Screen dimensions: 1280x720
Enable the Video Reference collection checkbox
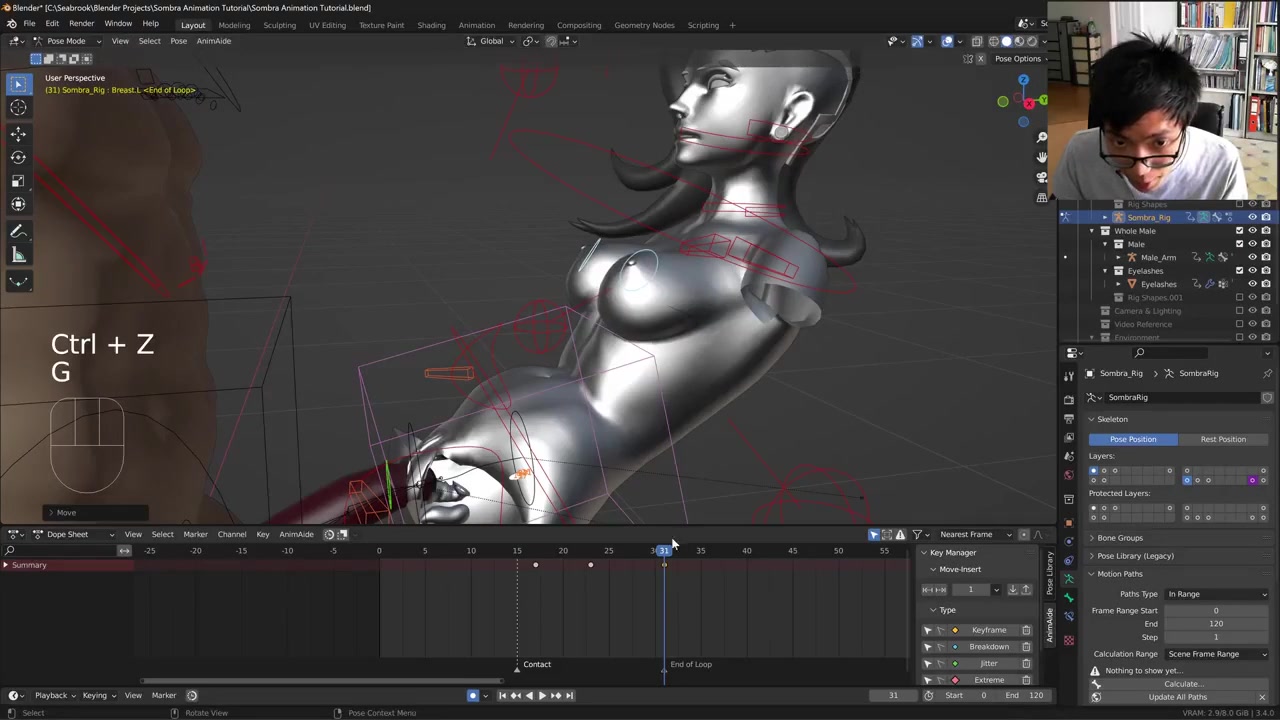tap(1240, 324)
